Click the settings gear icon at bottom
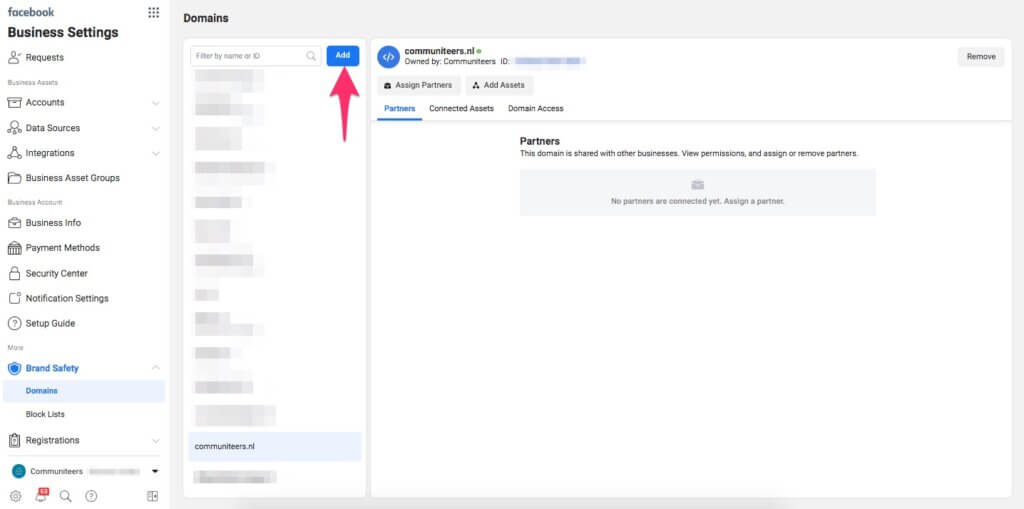The width and height of the screenshot is (1024, 509). (15, 496)
